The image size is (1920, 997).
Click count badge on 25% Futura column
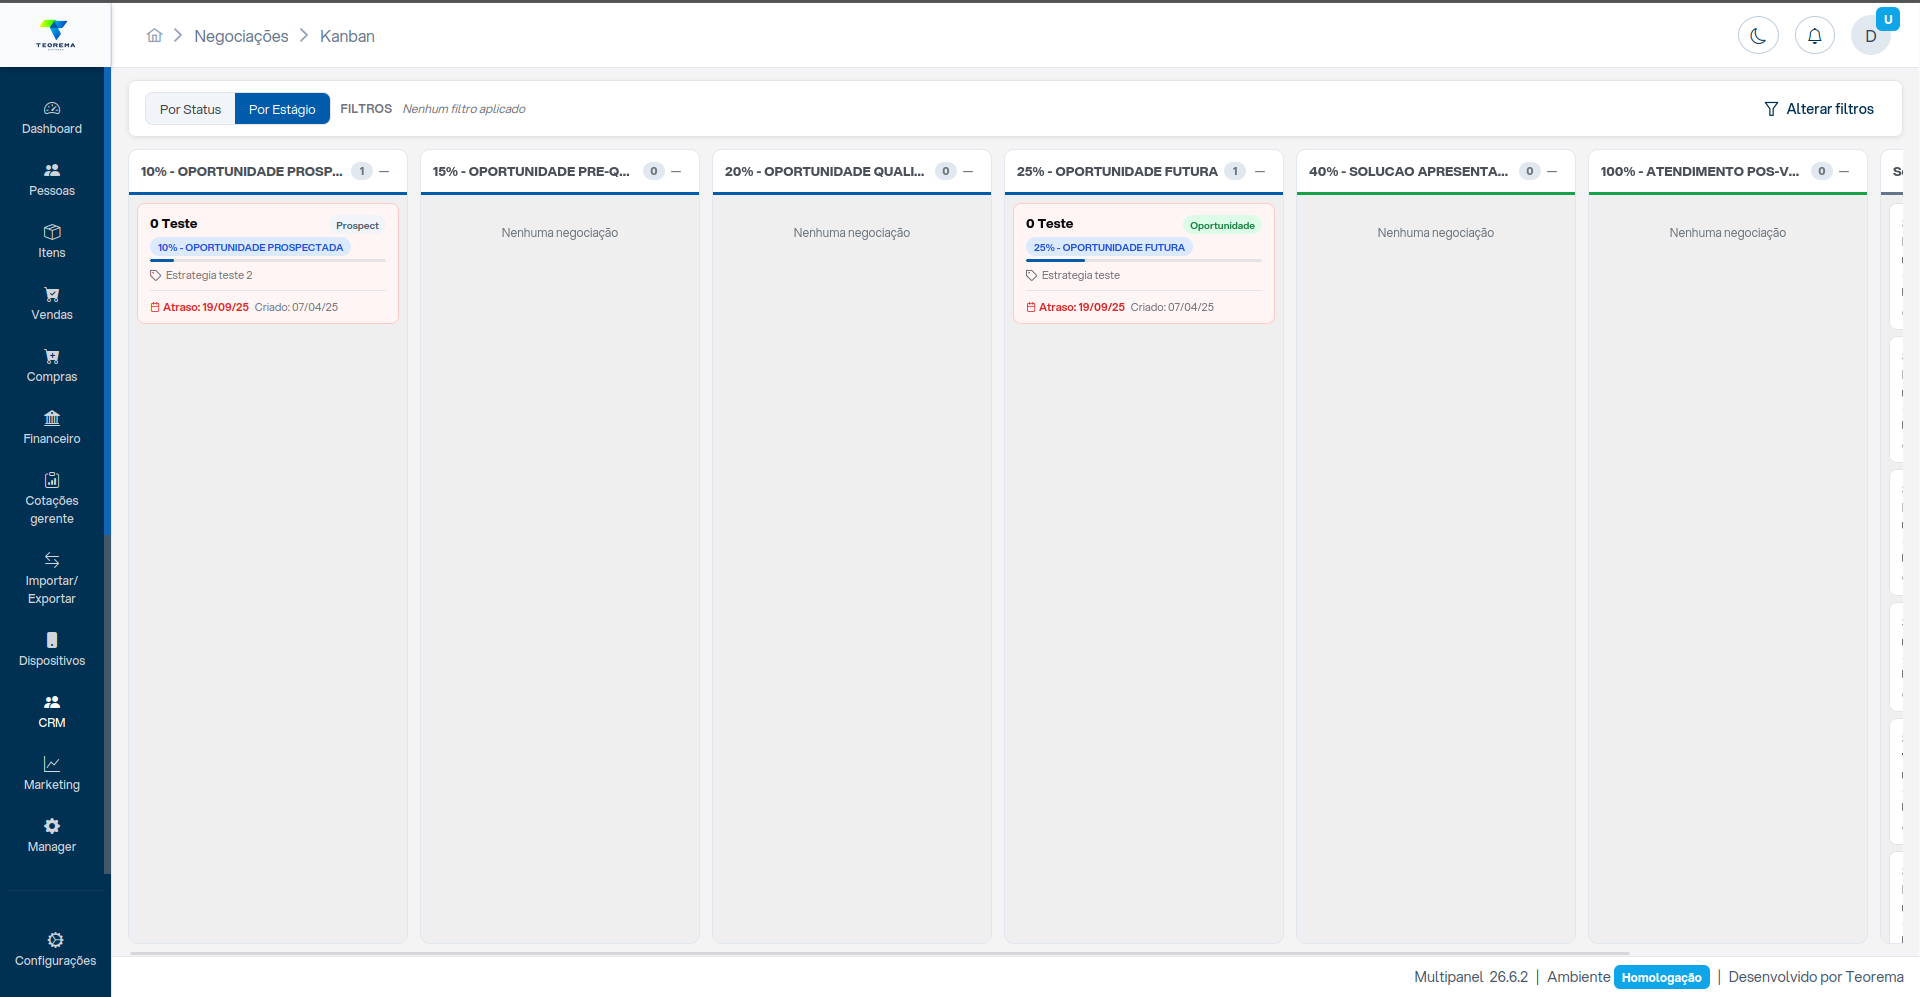click(x=1235, y=171)
